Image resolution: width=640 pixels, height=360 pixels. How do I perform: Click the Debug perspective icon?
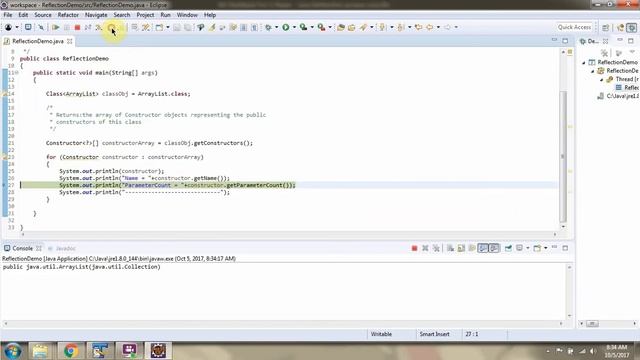coord(631,27)
